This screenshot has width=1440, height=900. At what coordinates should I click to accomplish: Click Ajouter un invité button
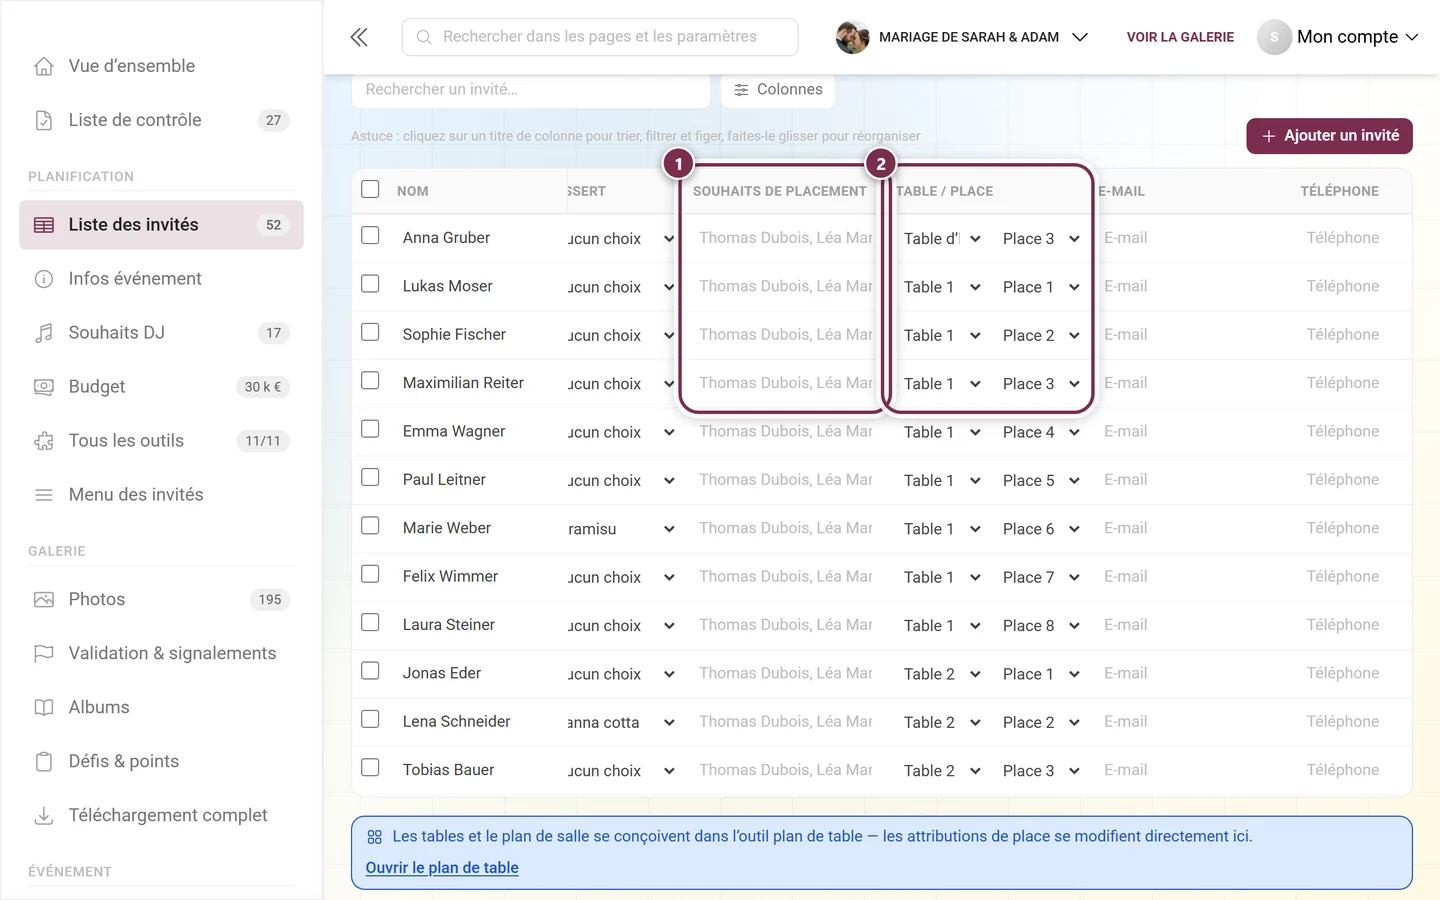coord(1329,136)
